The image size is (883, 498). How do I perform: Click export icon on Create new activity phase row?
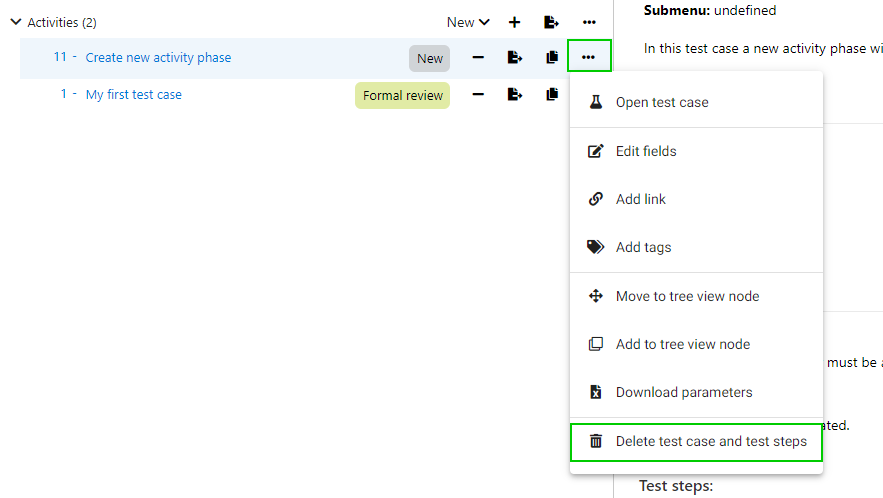coord(515,58)
